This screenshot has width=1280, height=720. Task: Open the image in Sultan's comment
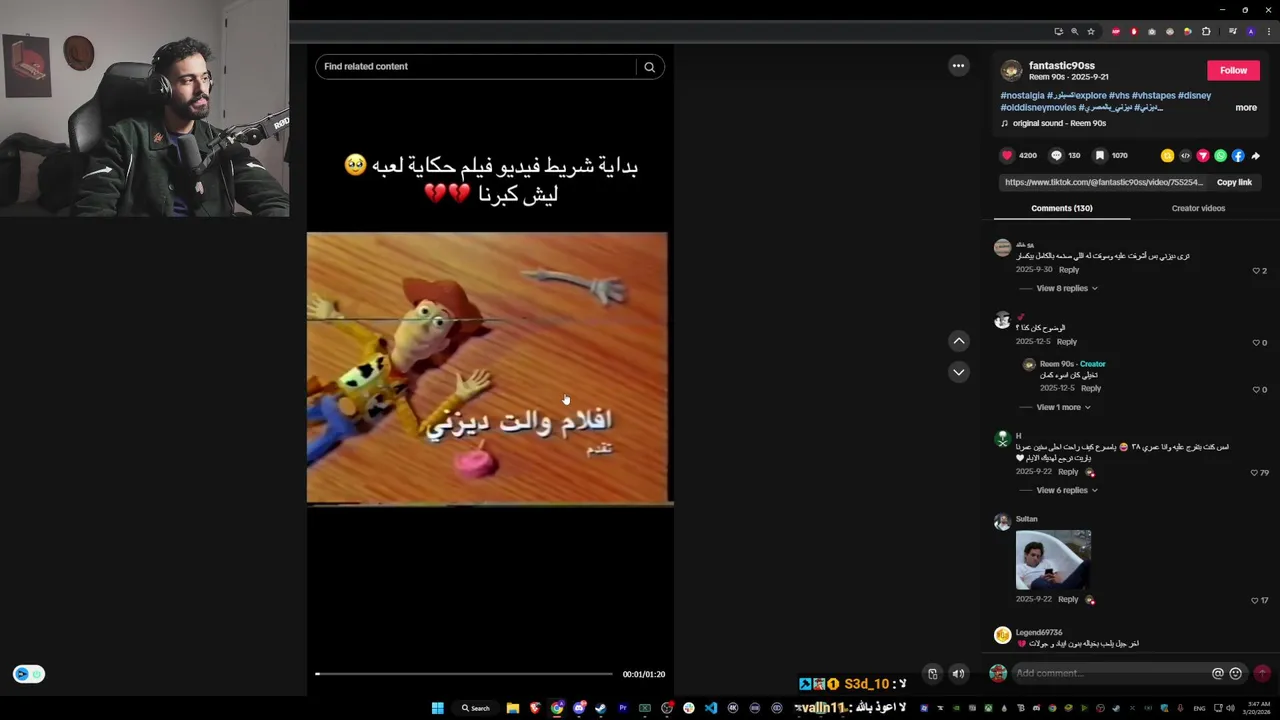point(1053,560)
